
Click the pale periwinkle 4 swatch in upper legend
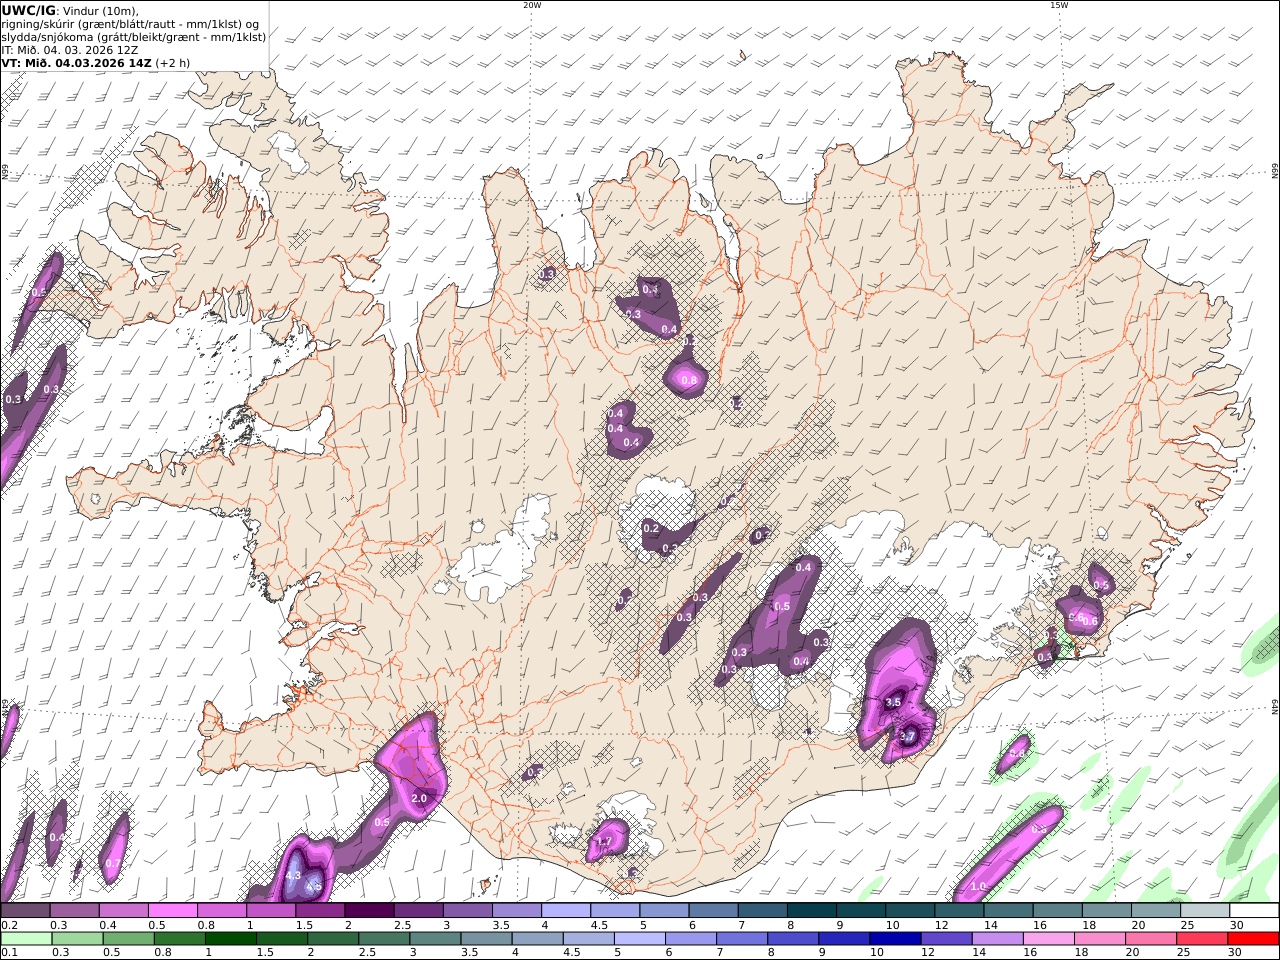[565, 911]
